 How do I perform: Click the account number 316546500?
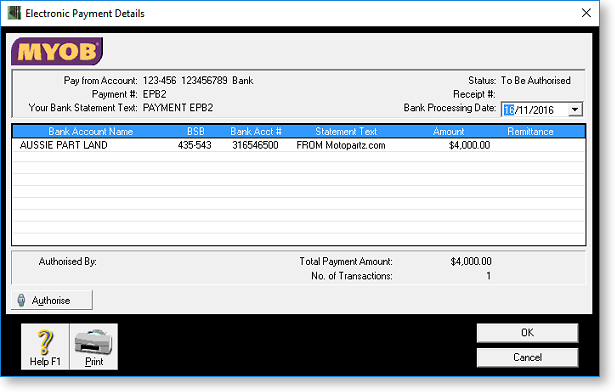[255, 145]
